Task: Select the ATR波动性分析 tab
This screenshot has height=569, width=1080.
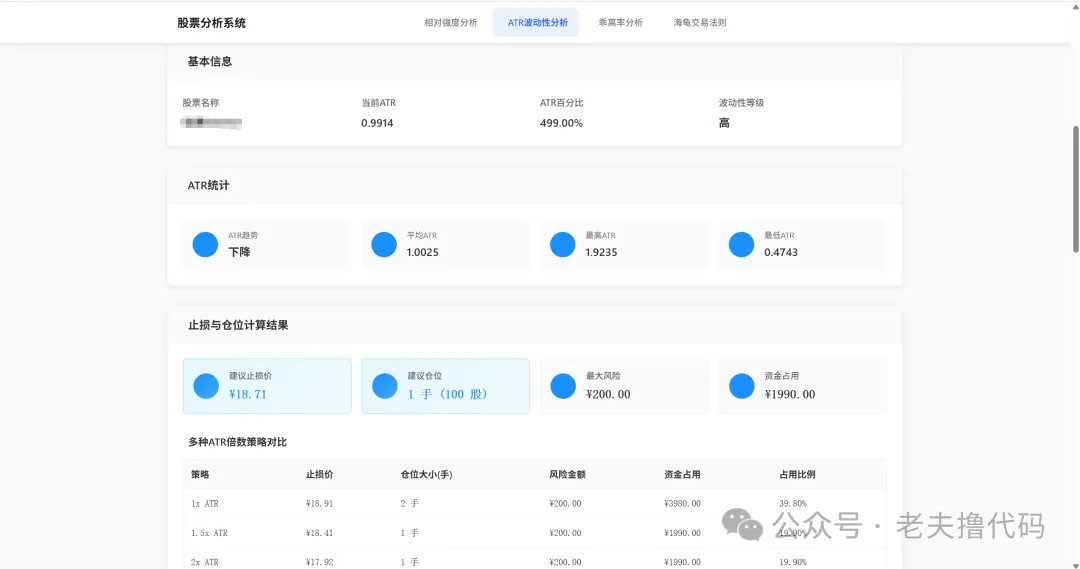Action: click(537, 22)
